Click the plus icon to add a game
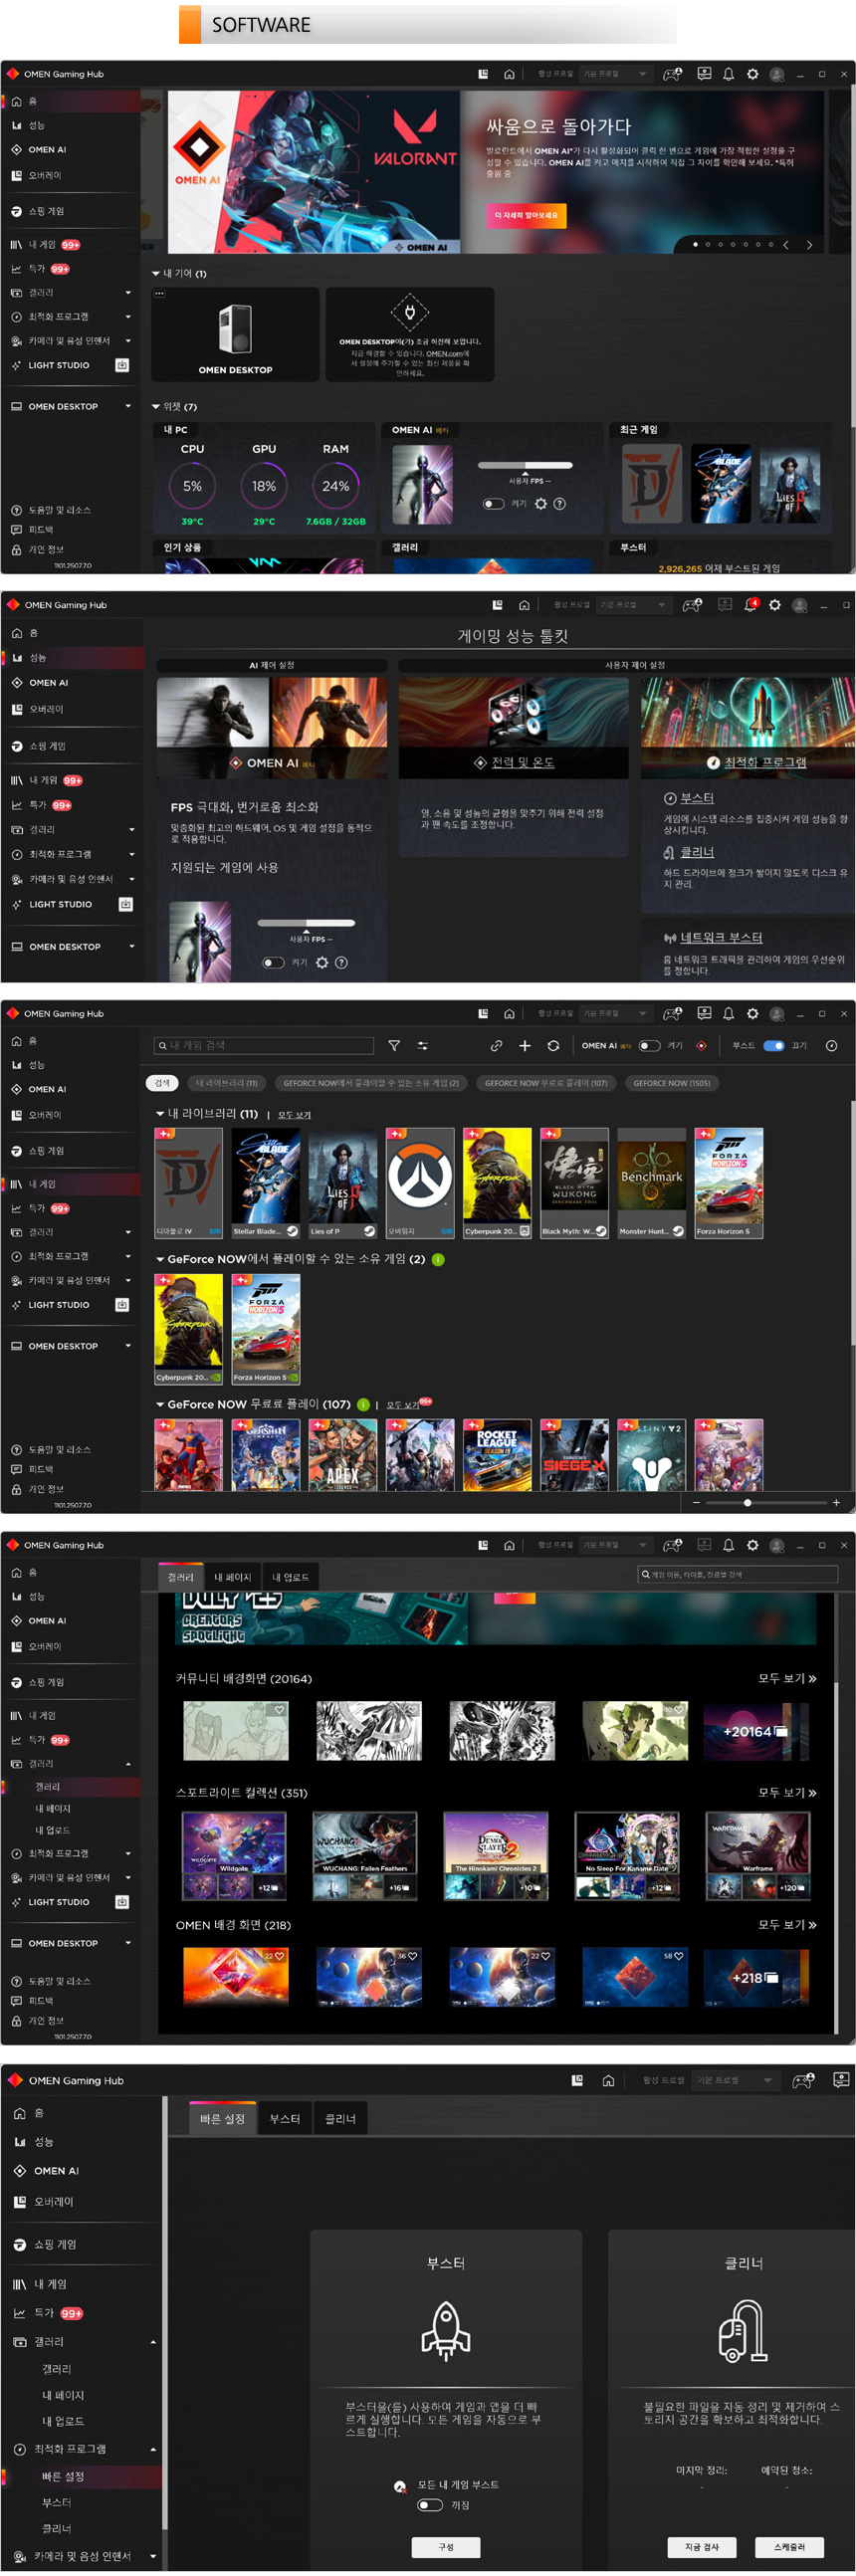Image resolution: width=856 pixels, height=2576 pixels. (x=525, y=1046)
